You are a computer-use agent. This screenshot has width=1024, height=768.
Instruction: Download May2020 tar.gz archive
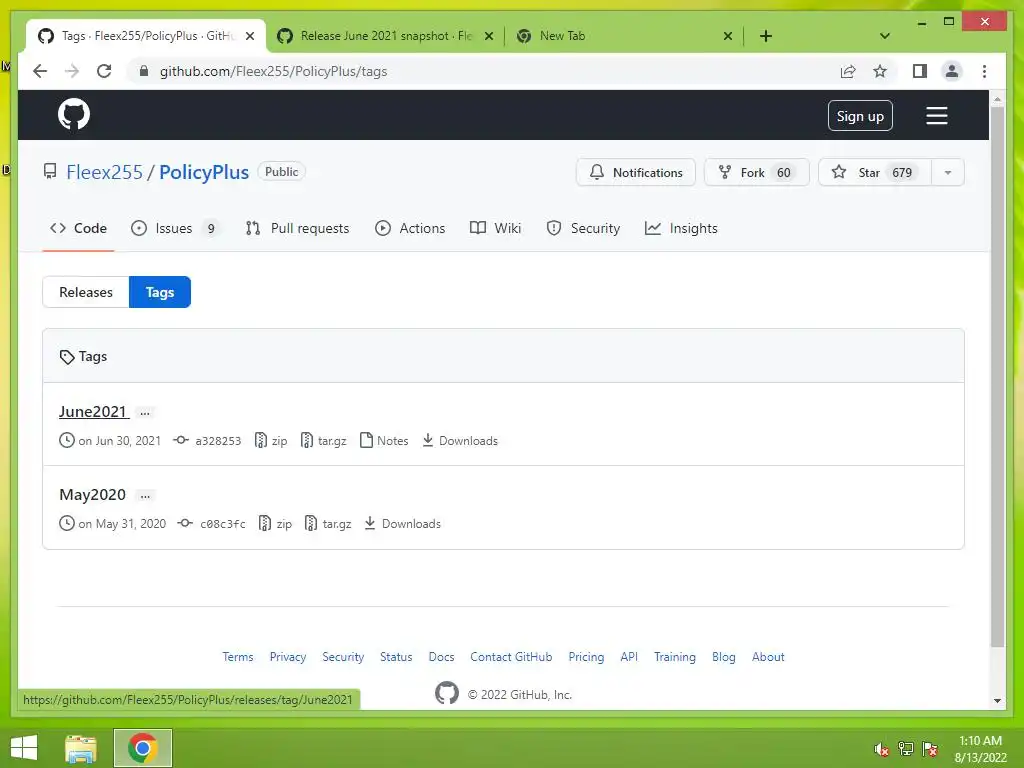(x=328, y=524)
